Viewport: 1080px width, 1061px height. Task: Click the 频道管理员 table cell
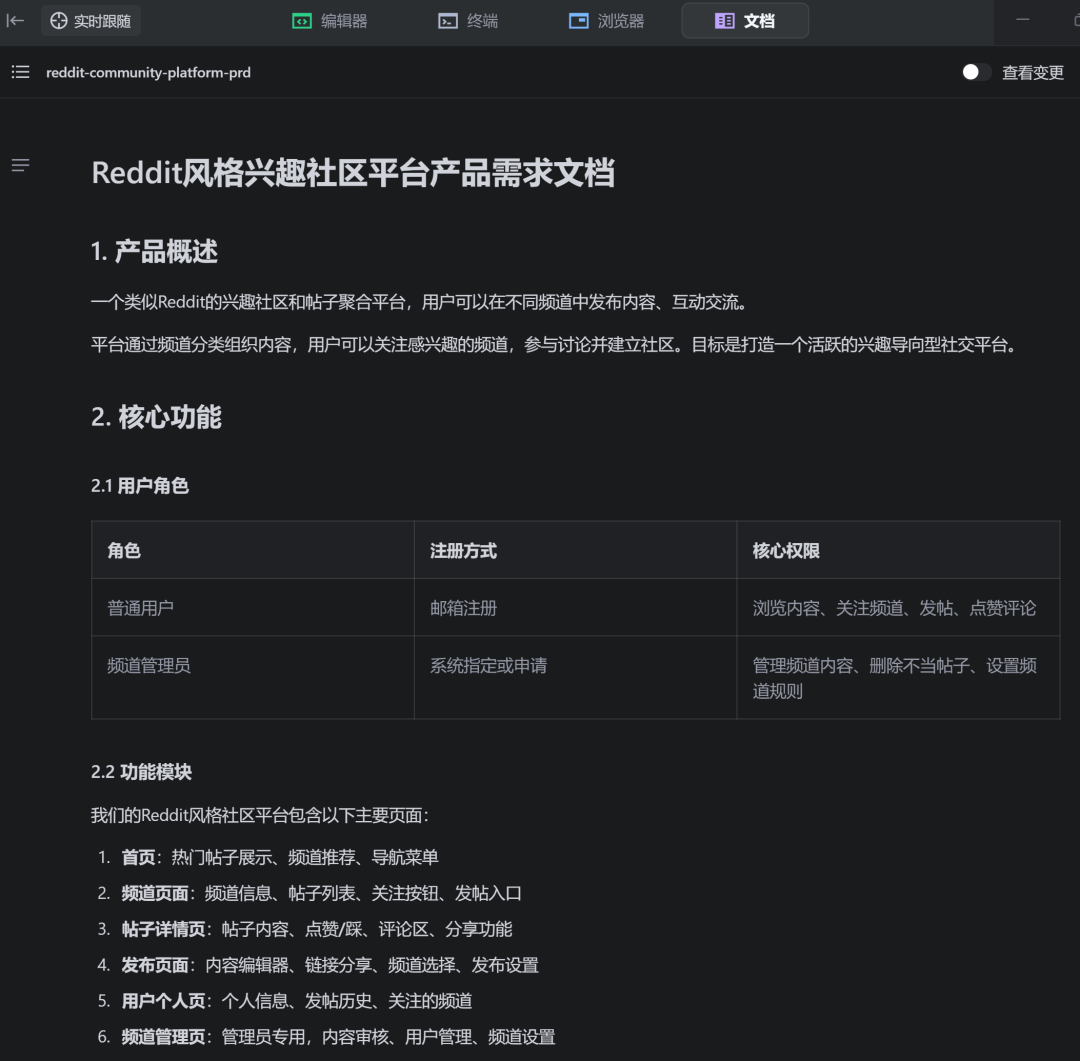pos(253,677)
